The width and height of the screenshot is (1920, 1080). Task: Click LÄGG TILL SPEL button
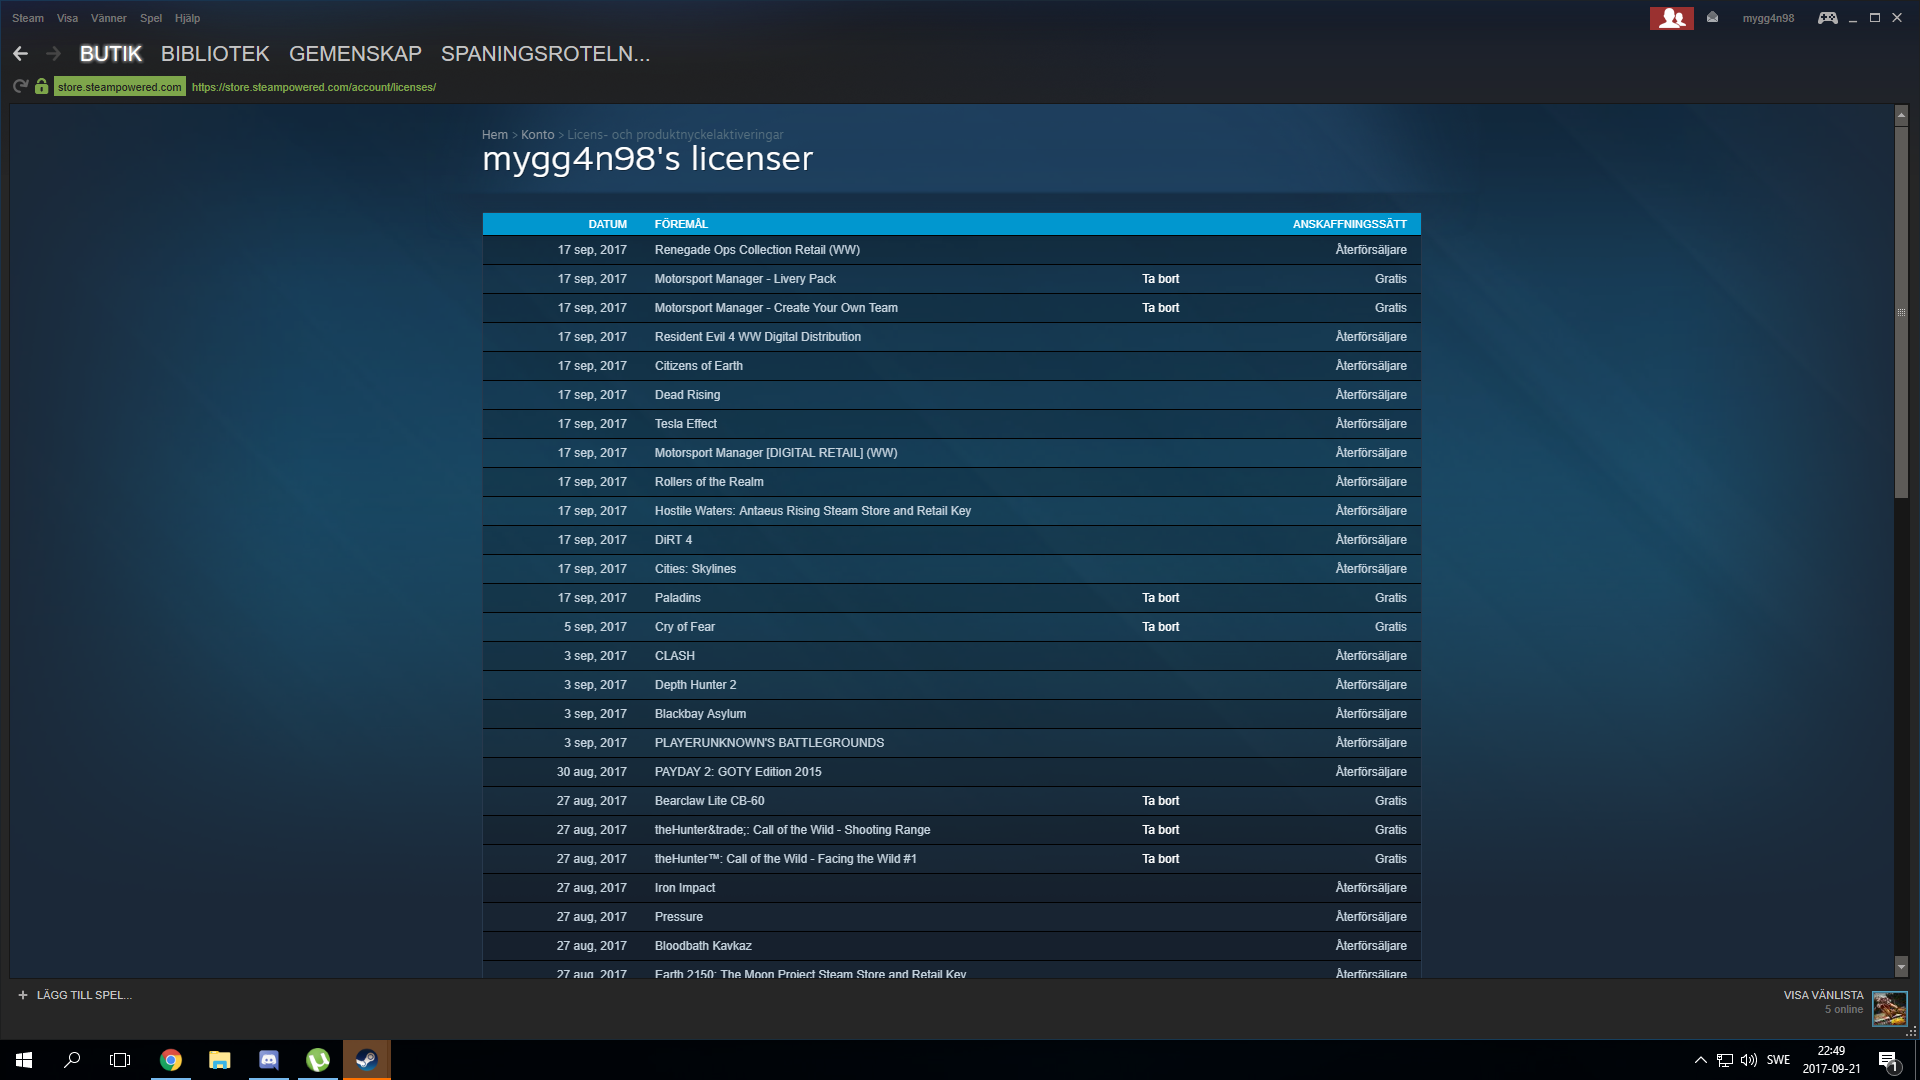pos(75,995)
